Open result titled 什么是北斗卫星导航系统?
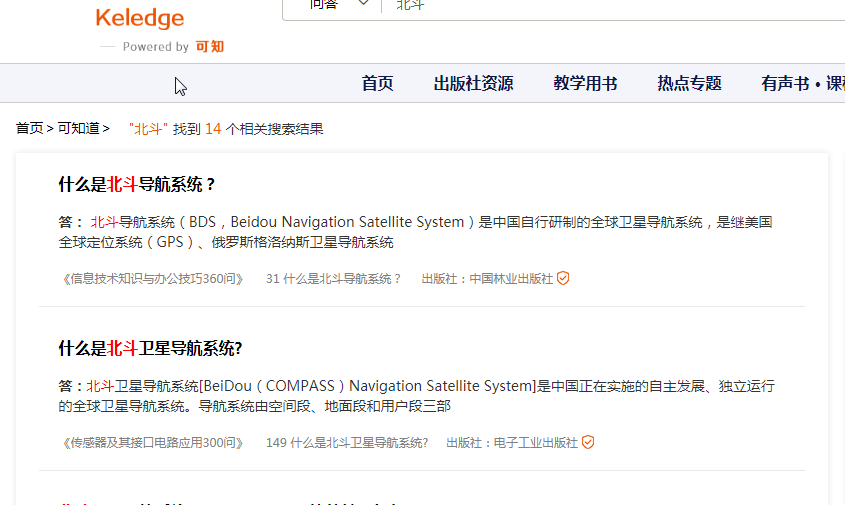The image size is (845, 505). click(150, 348)
